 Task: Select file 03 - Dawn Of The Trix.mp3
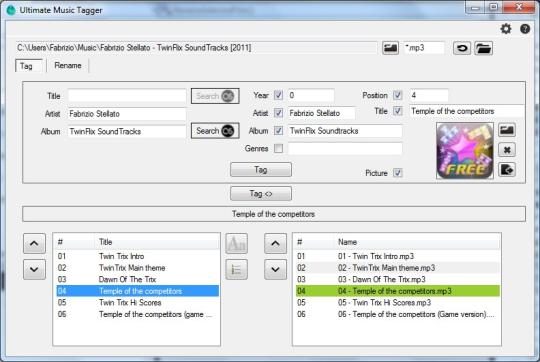pyautogui.click(x=398, y=279)
